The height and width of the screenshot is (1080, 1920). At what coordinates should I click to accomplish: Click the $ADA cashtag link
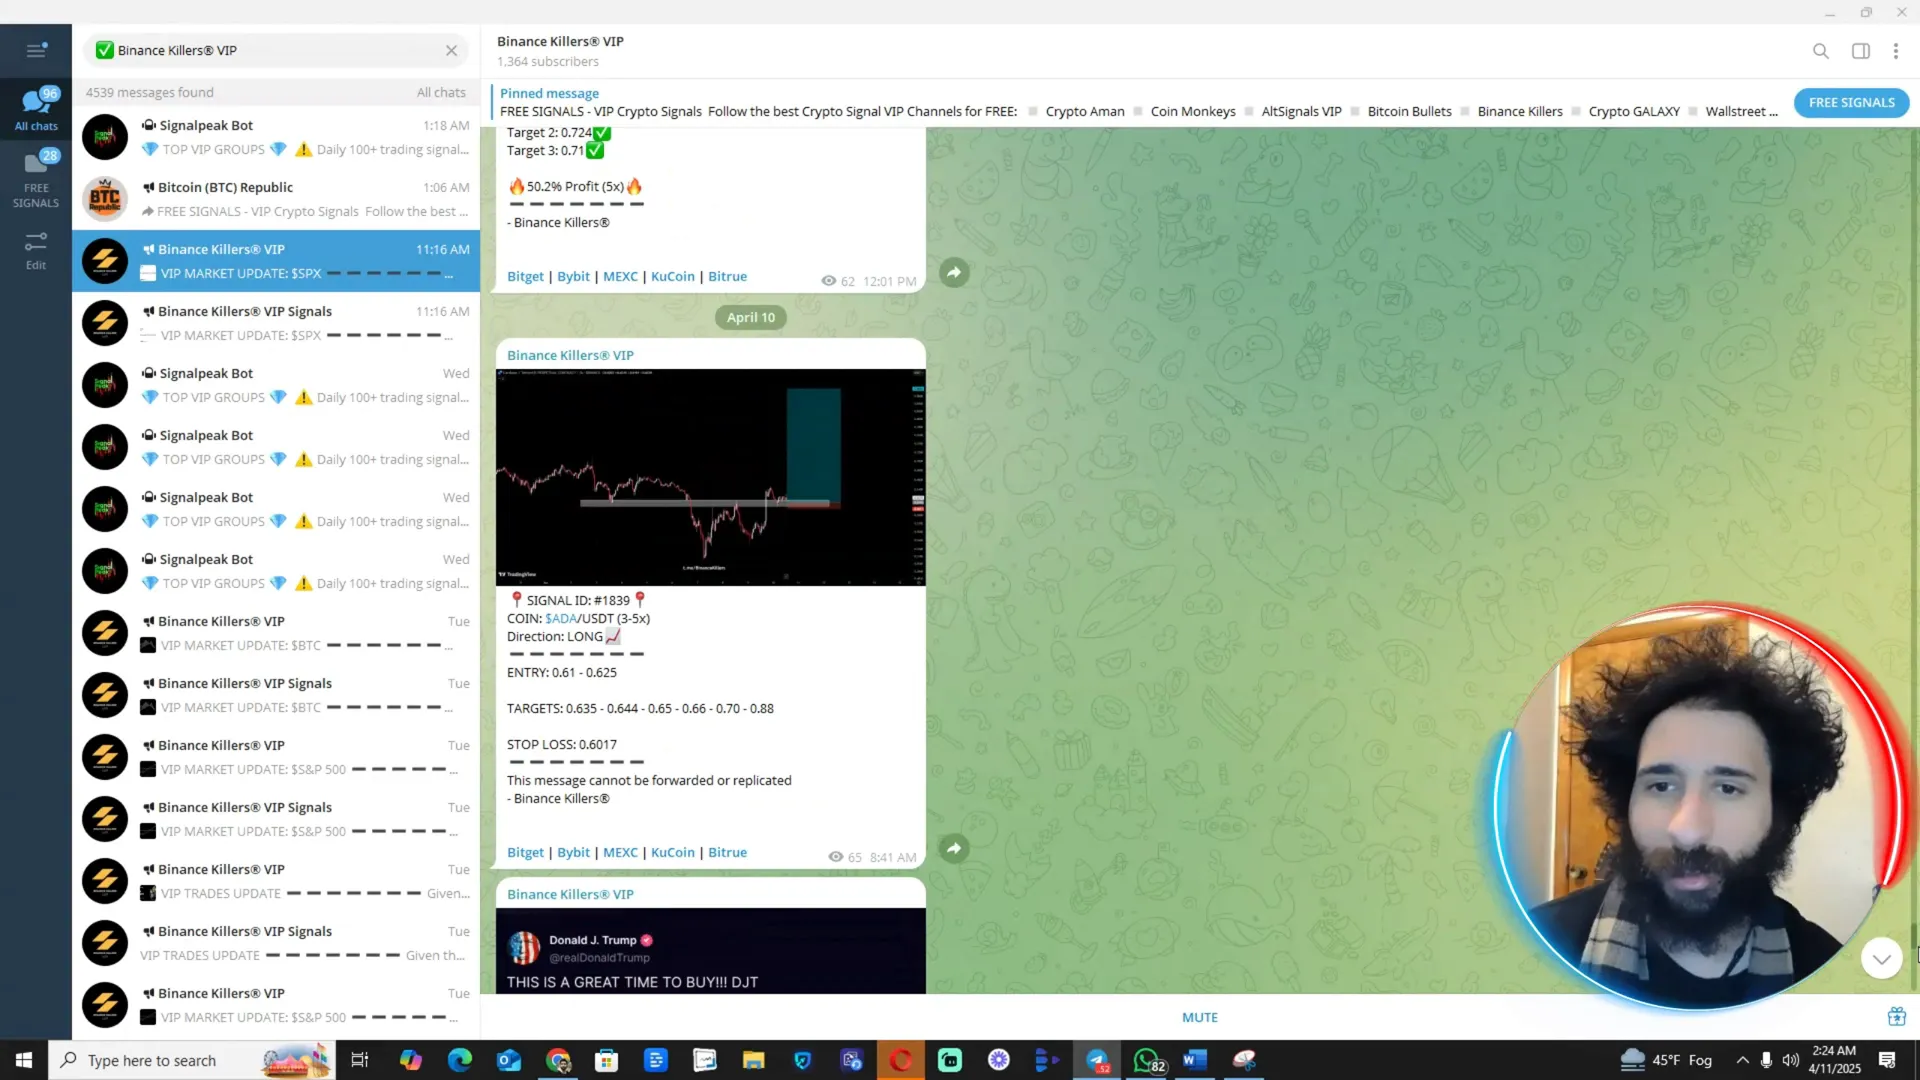pyautogui.click(x=560, y=618)
